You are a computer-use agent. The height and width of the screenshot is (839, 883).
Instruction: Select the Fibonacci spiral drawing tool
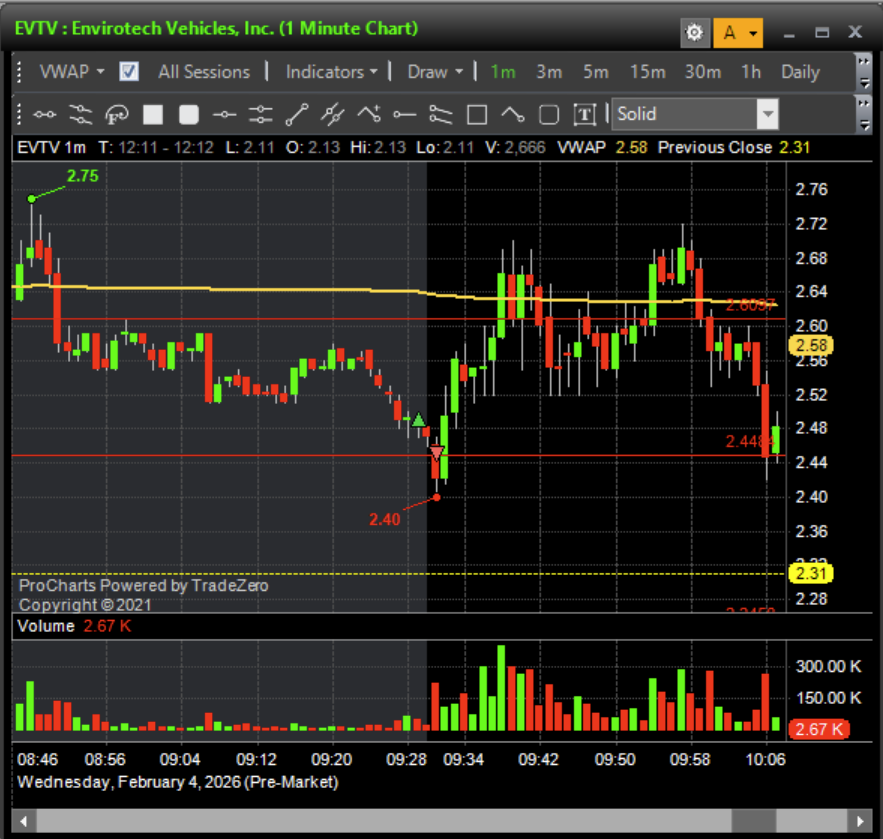[x=117, y=114]
